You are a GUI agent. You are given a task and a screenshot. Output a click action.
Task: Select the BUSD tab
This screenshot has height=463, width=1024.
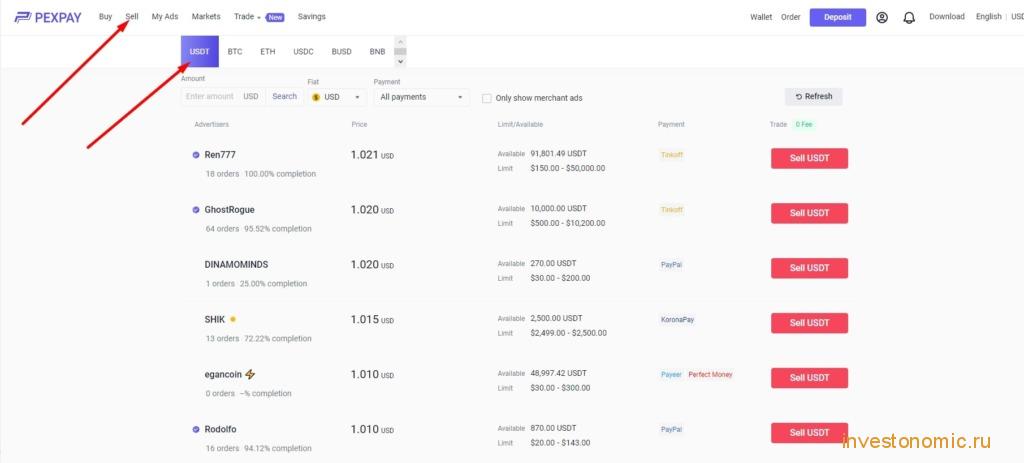point(342,52)
